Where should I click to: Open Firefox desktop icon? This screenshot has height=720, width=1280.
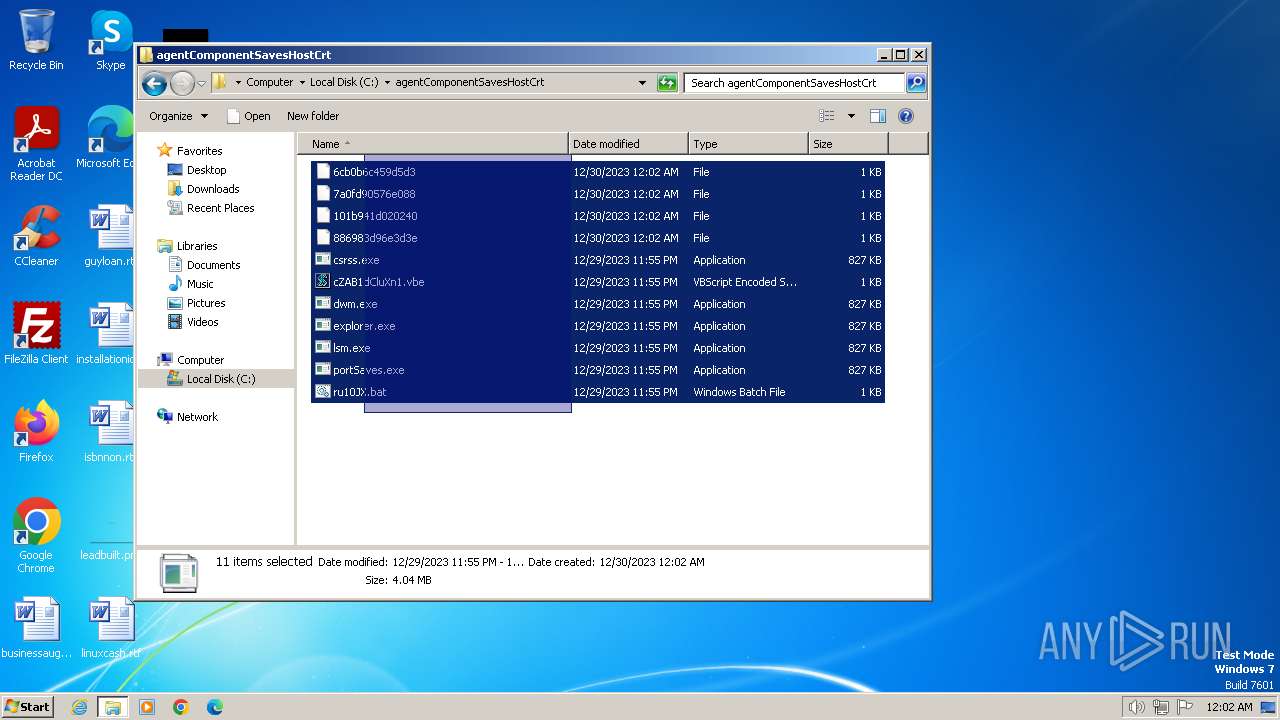tap(36, 432)
